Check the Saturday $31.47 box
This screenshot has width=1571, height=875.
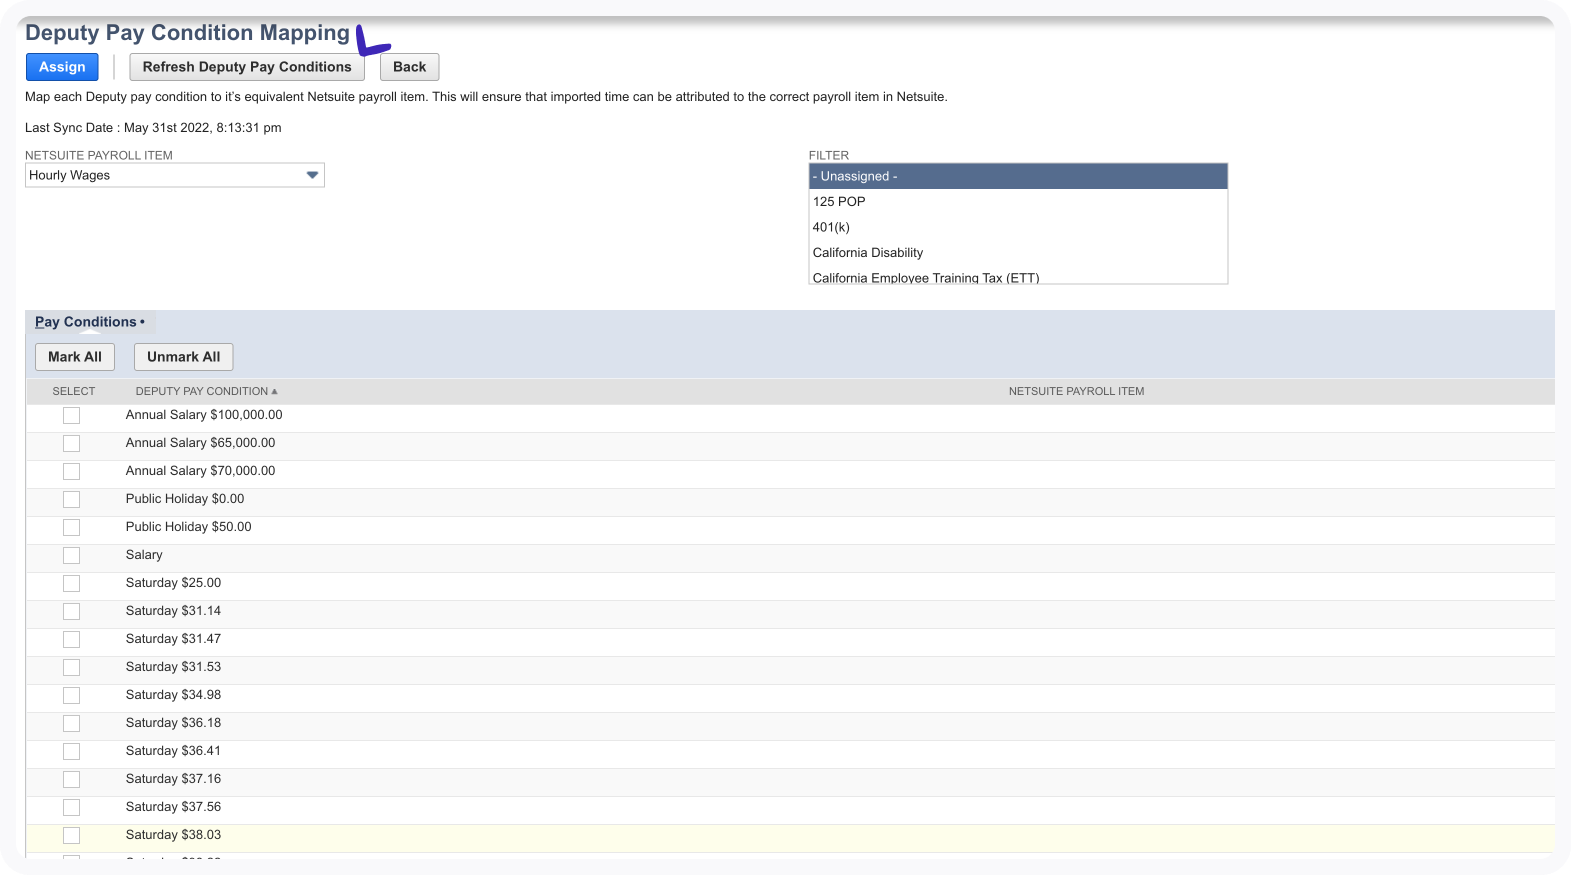pos(71,639)
